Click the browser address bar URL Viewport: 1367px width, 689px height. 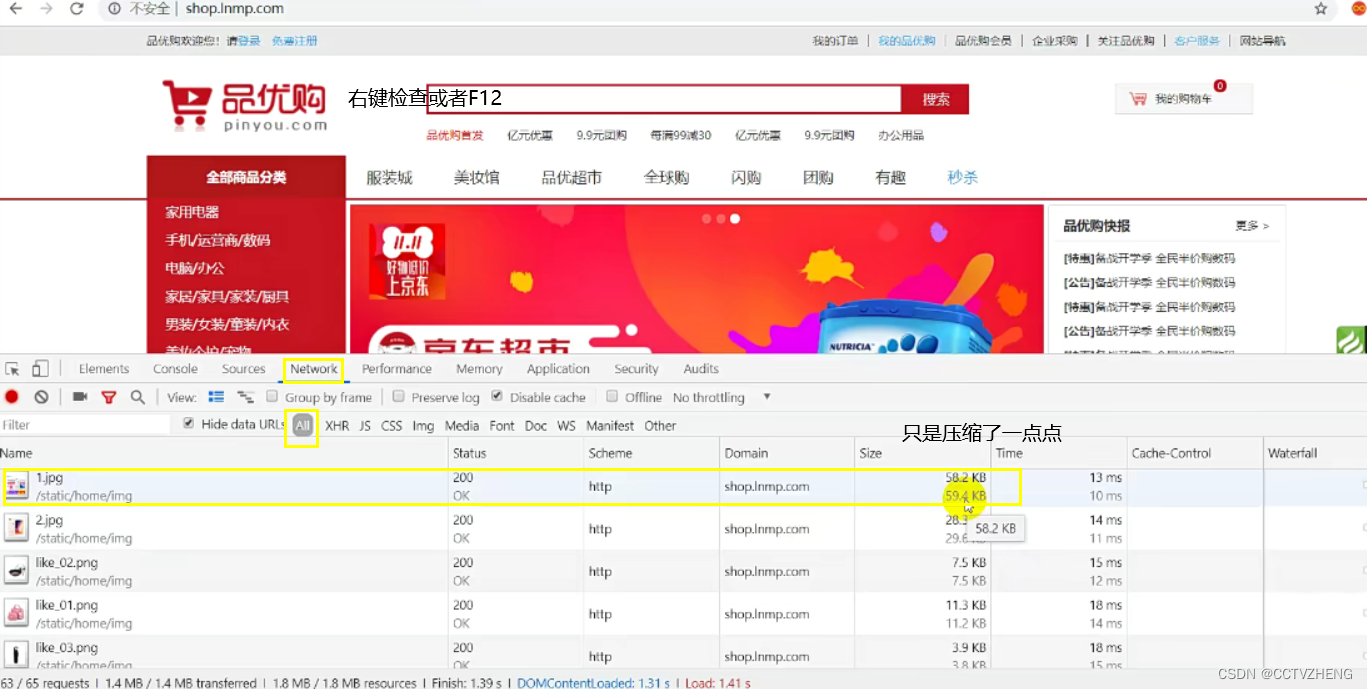pyautogui.click(x=234, y=9)
